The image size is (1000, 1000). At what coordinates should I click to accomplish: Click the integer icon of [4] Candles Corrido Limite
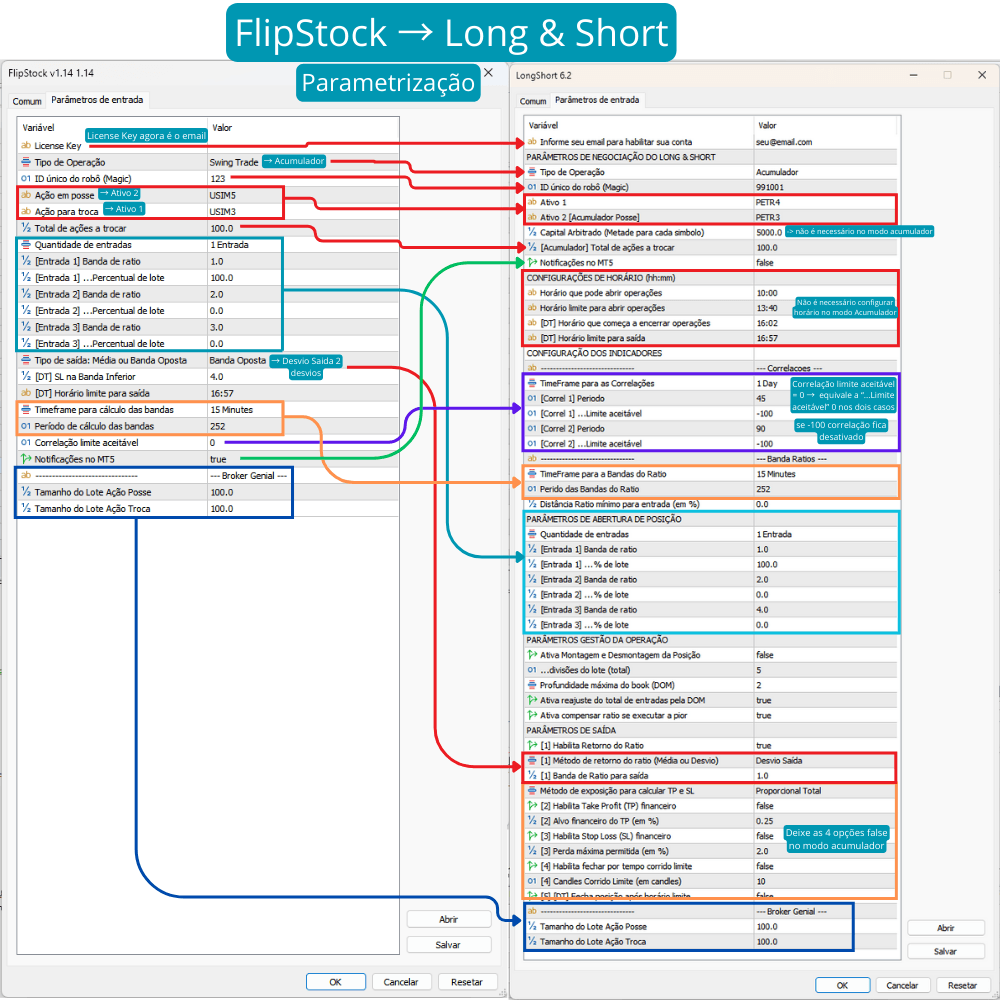(532, 881)
